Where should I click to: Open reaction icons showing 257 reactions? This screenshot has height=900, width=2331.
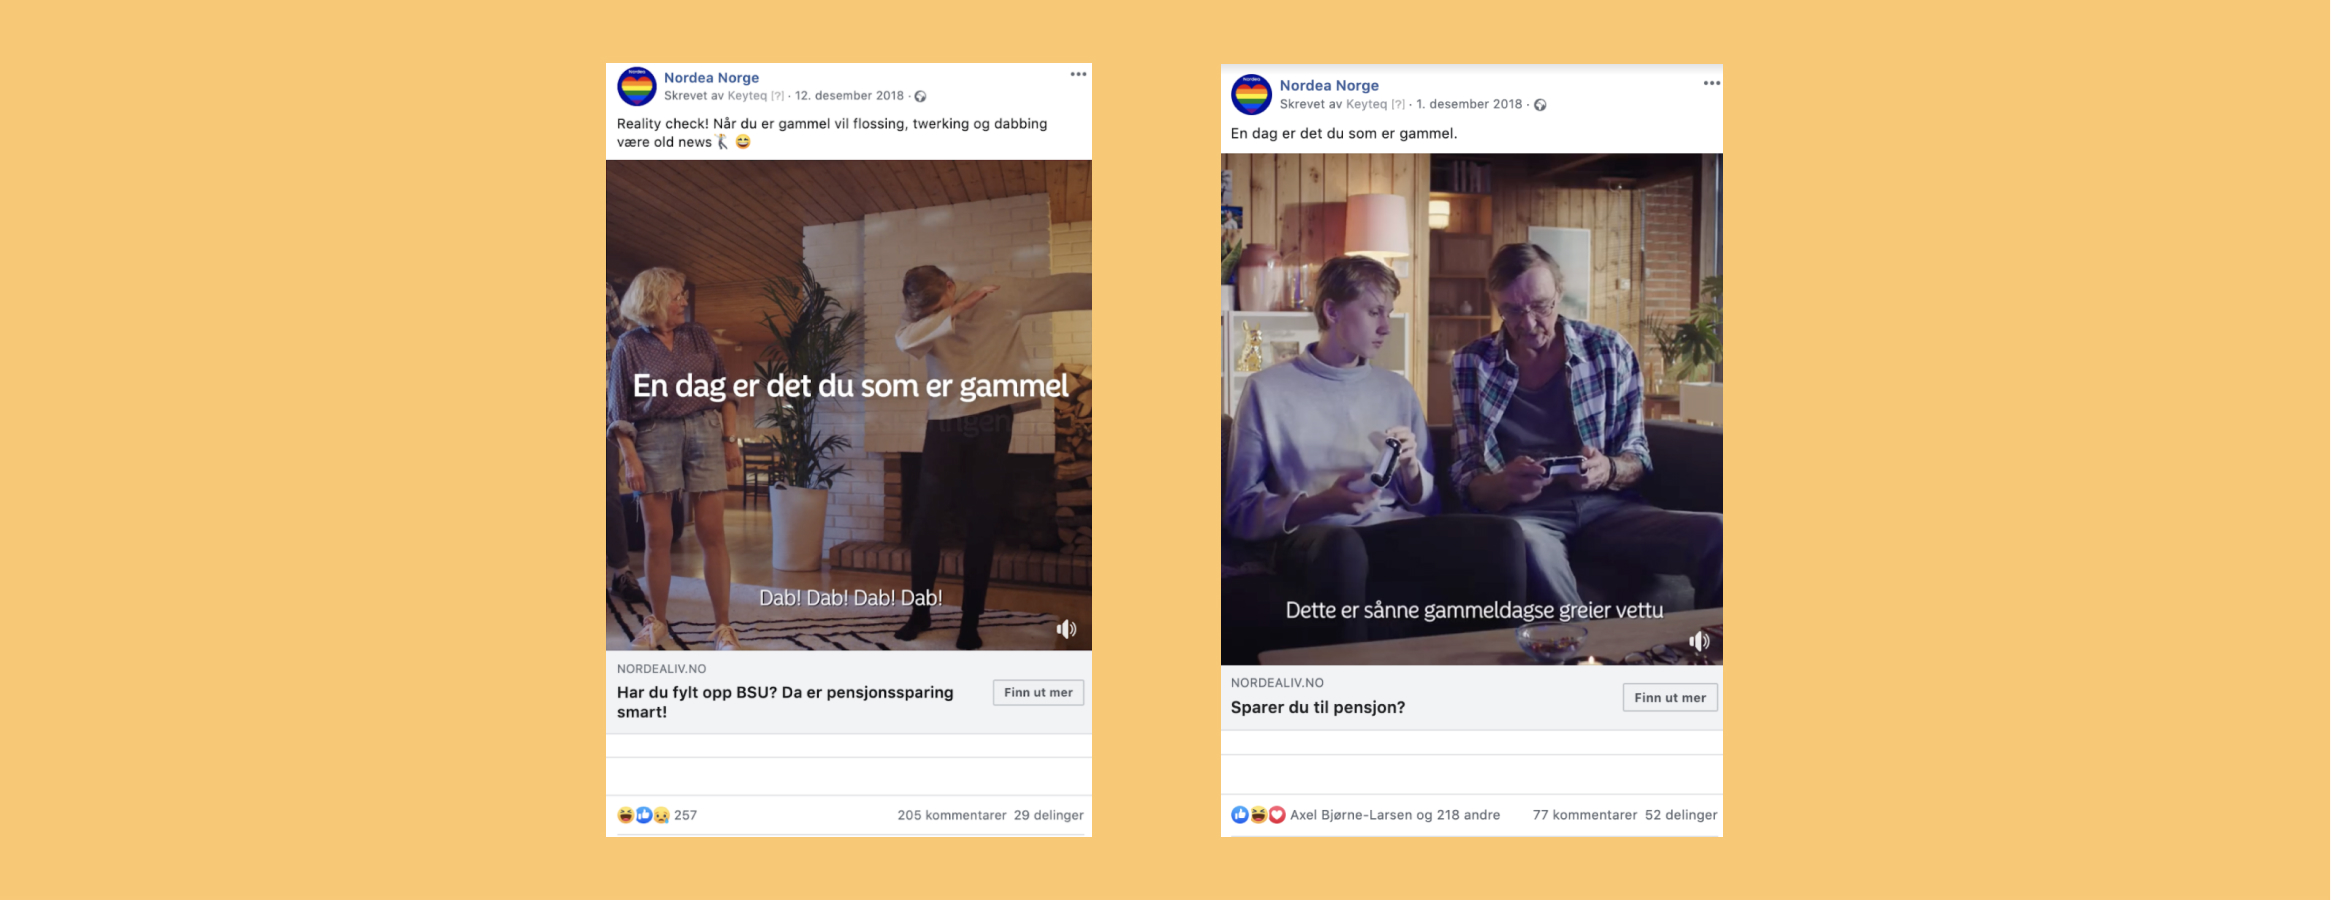[x=657, y=815]
